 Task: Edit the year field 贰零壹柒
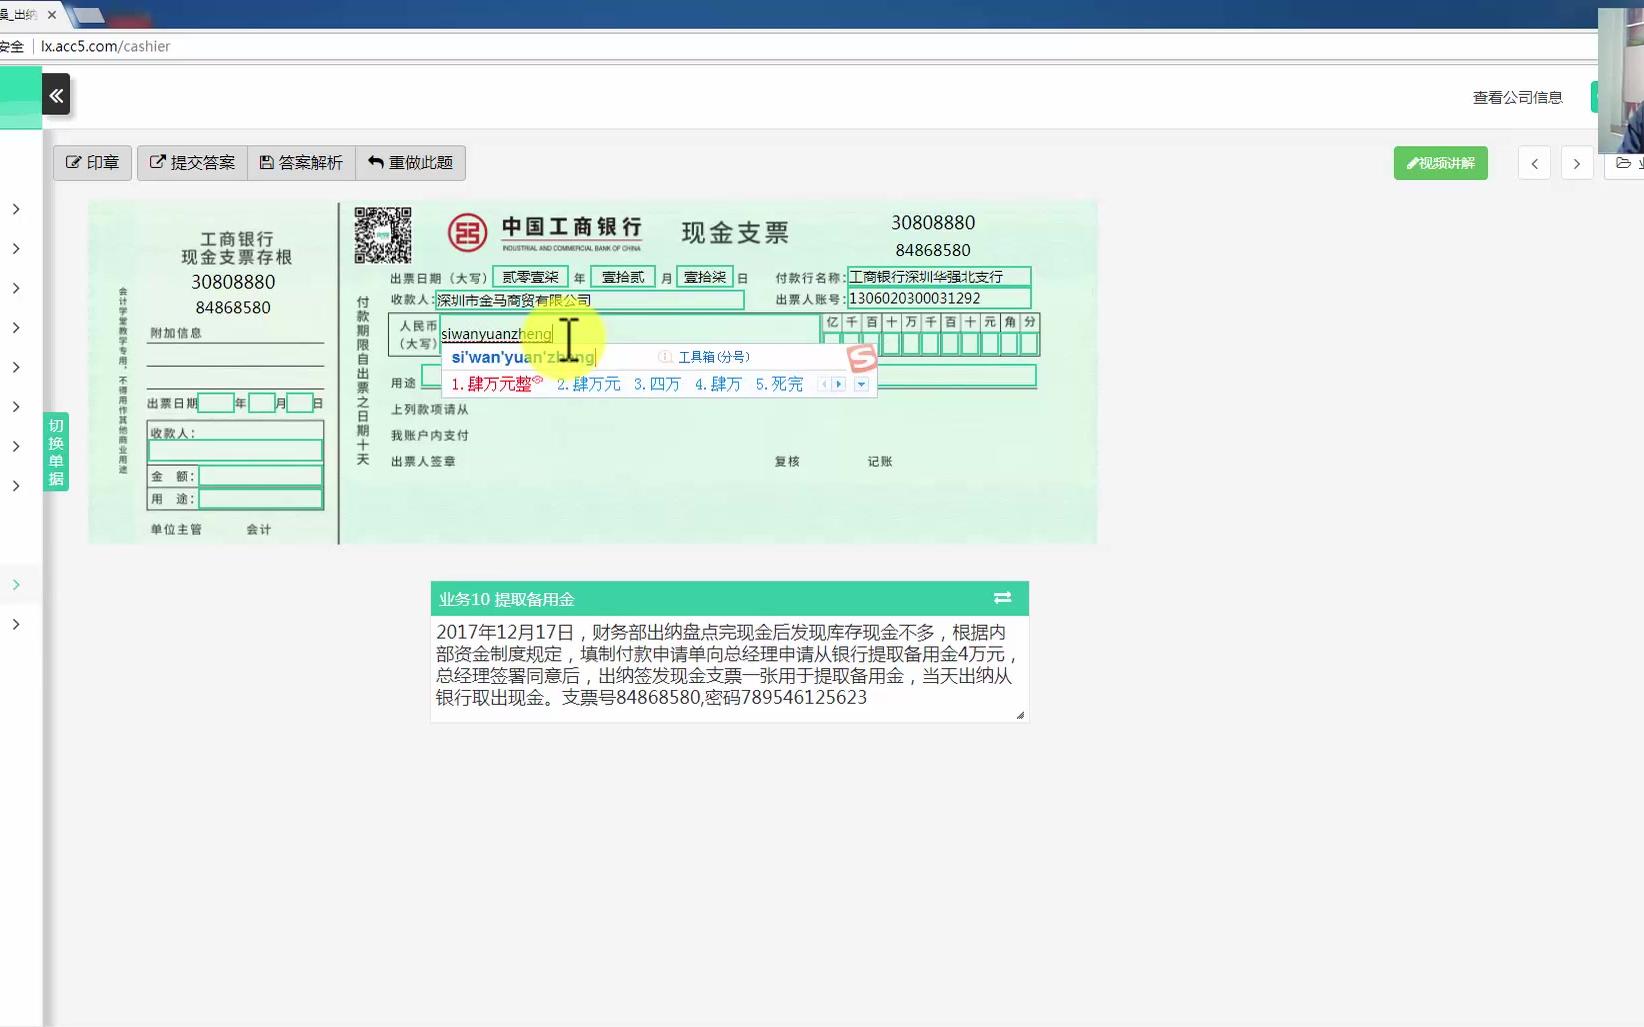pyautogui.click(x=530, y=277)
